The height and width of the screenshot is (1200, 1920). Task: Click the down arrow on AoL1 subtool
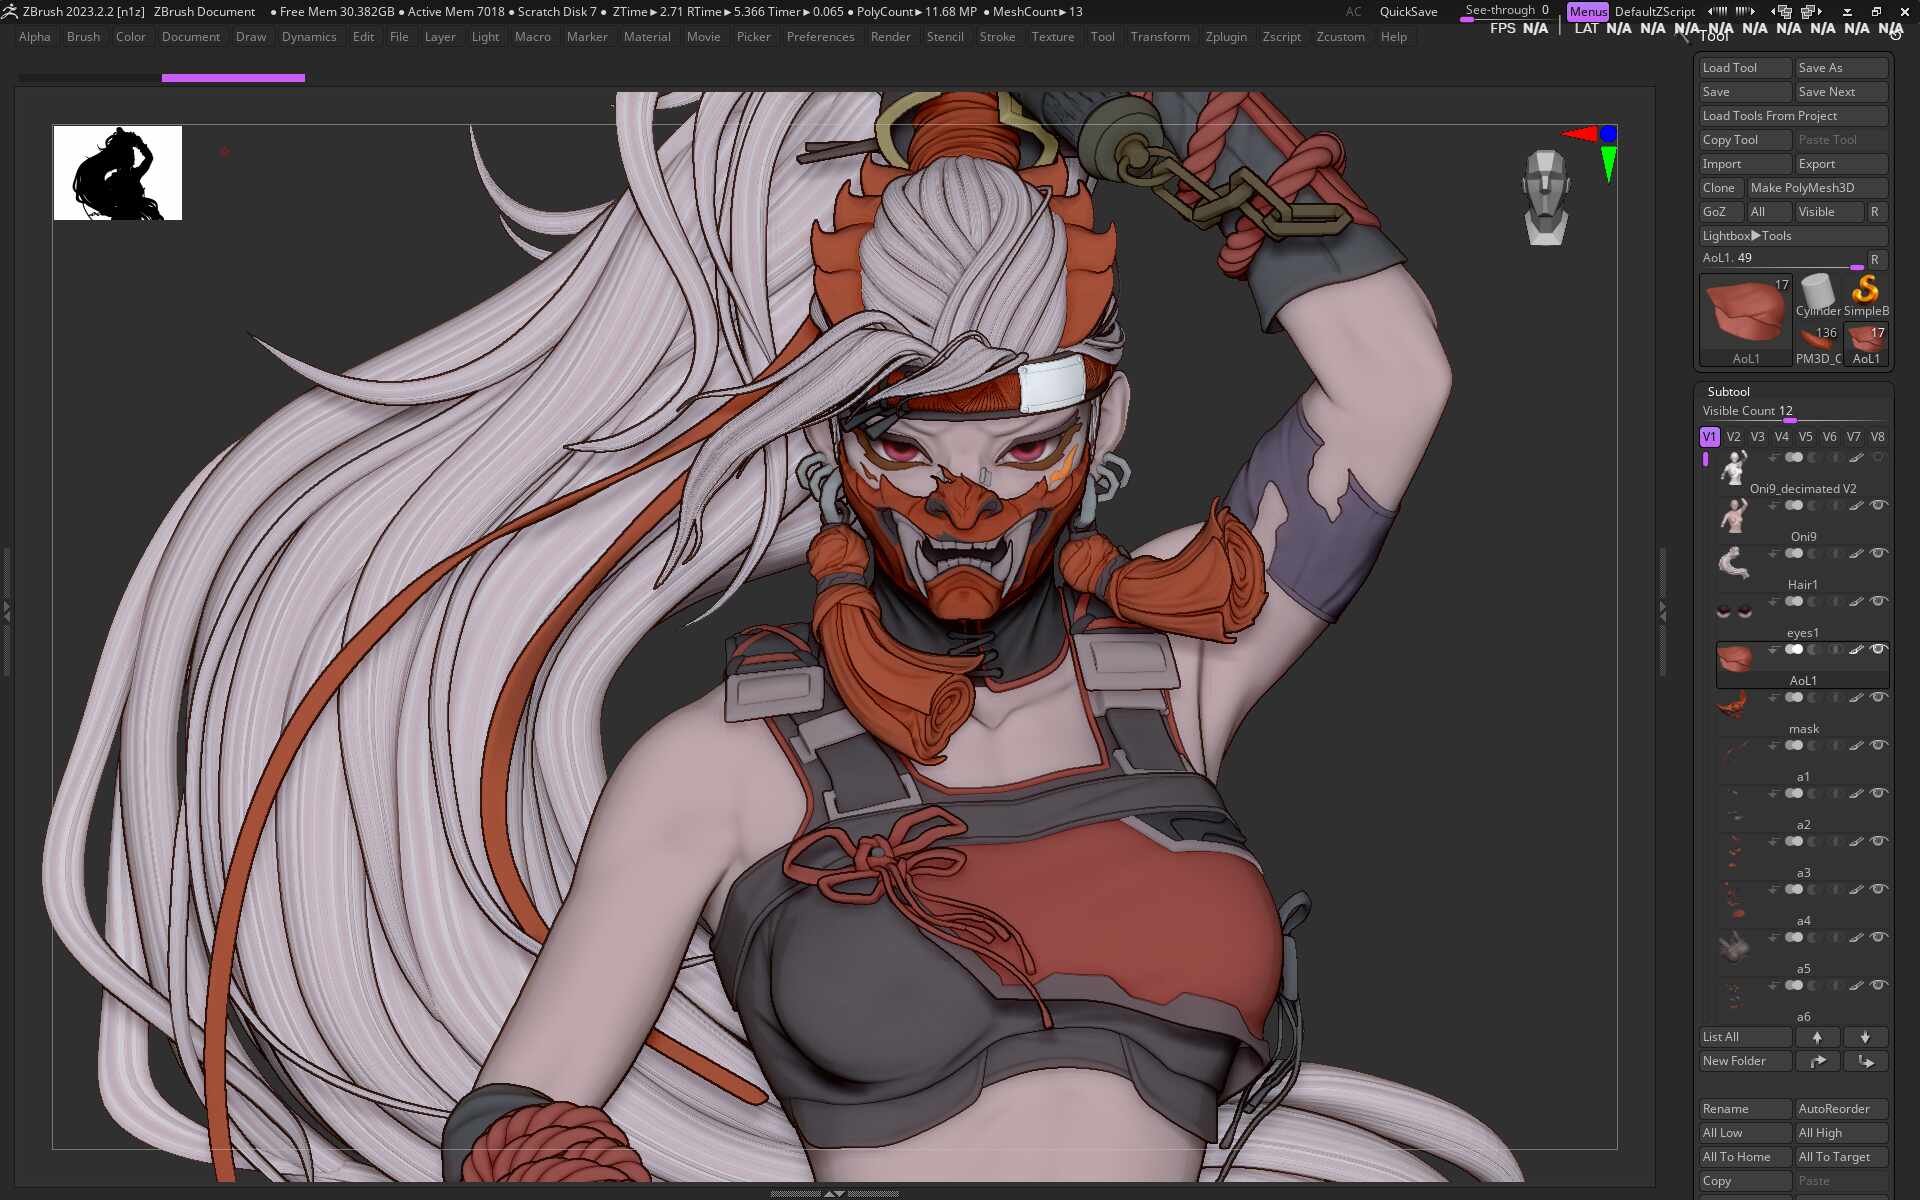tap(1773, 650)
